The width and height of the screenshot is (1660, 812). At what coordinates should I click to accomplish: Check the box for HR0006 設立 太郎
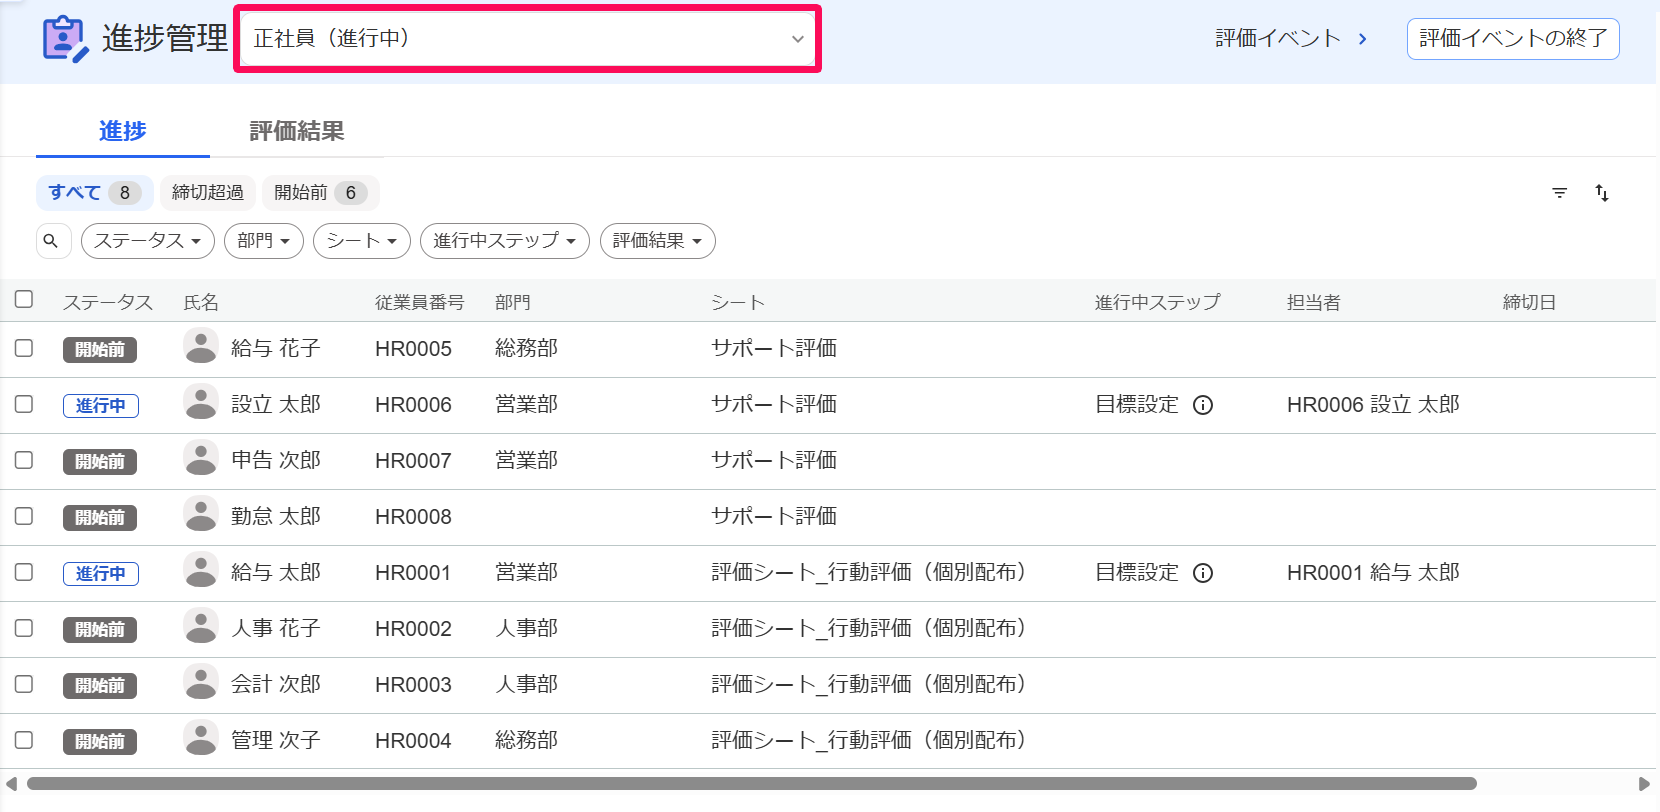click(x=24, y=404)
